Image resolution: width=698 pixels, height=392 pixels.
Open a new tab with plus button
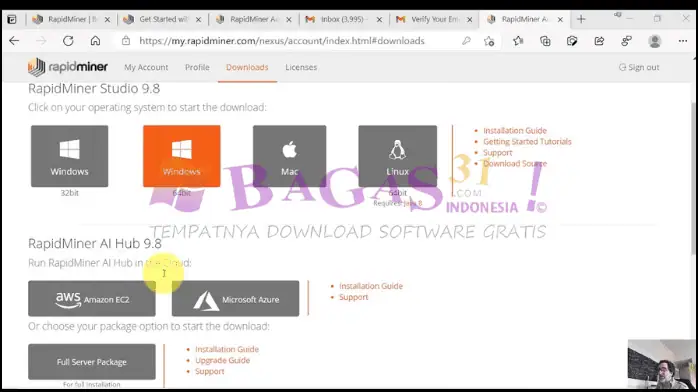point(581,19)
